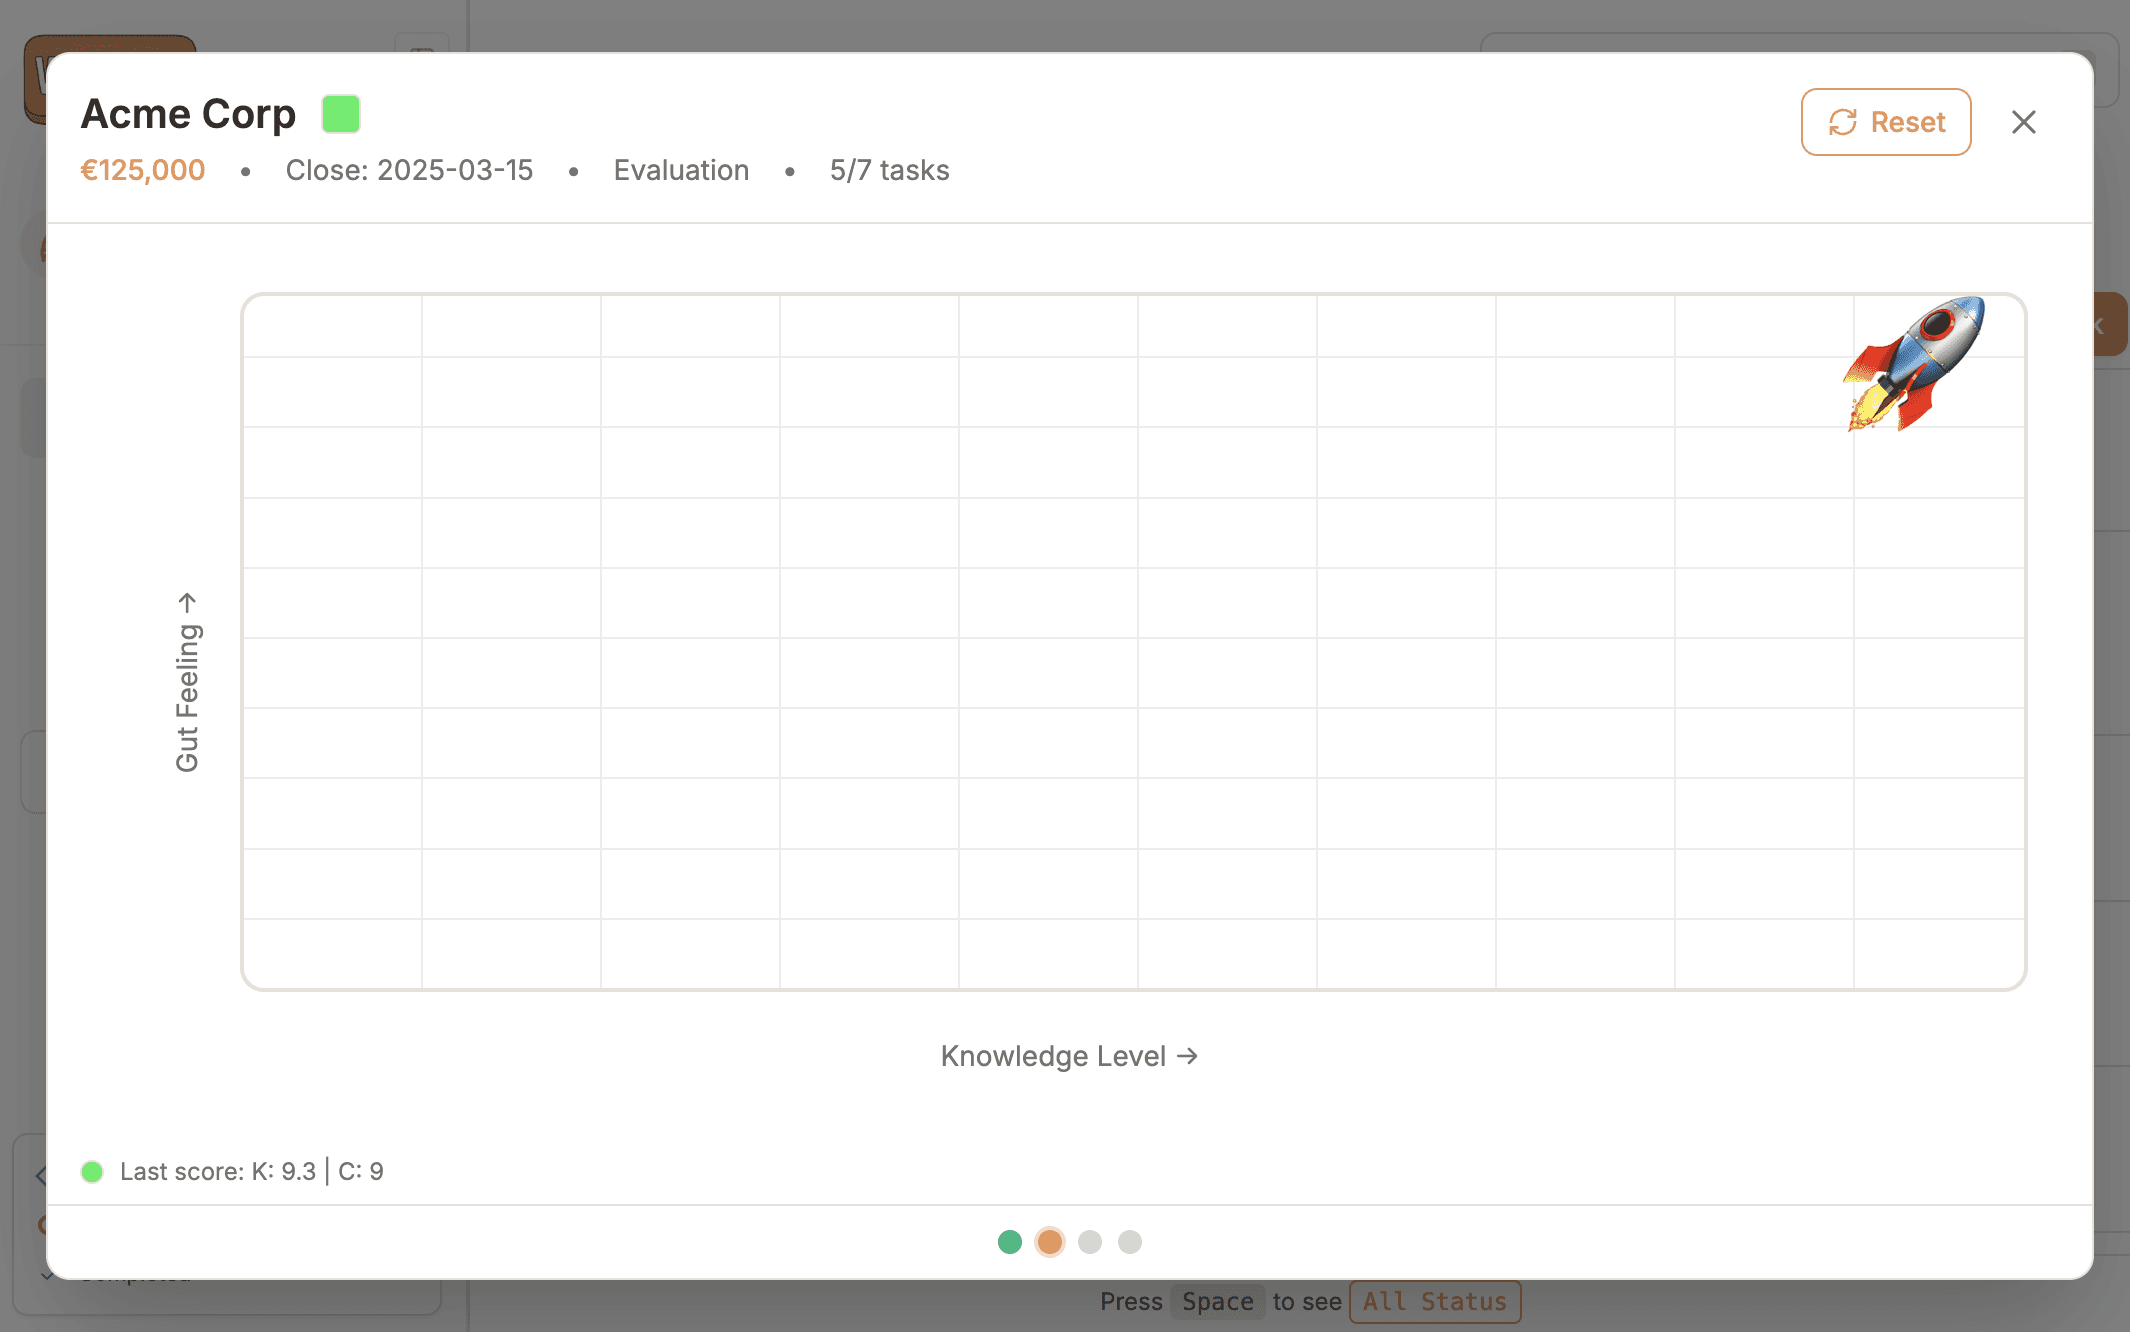The image size is (2130, 1332).
Task: Click the rocket emoji marker on grid
Action: [1914, 364]
